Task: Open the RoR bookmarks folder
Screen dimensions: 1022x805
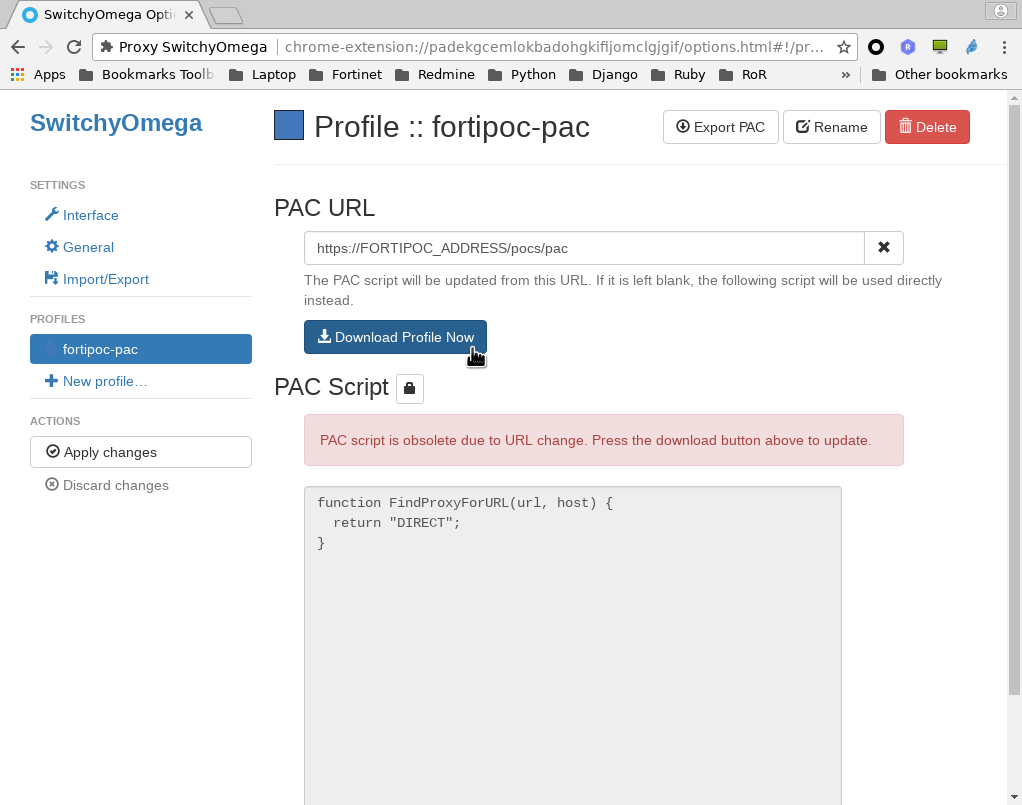Action: 743,75
